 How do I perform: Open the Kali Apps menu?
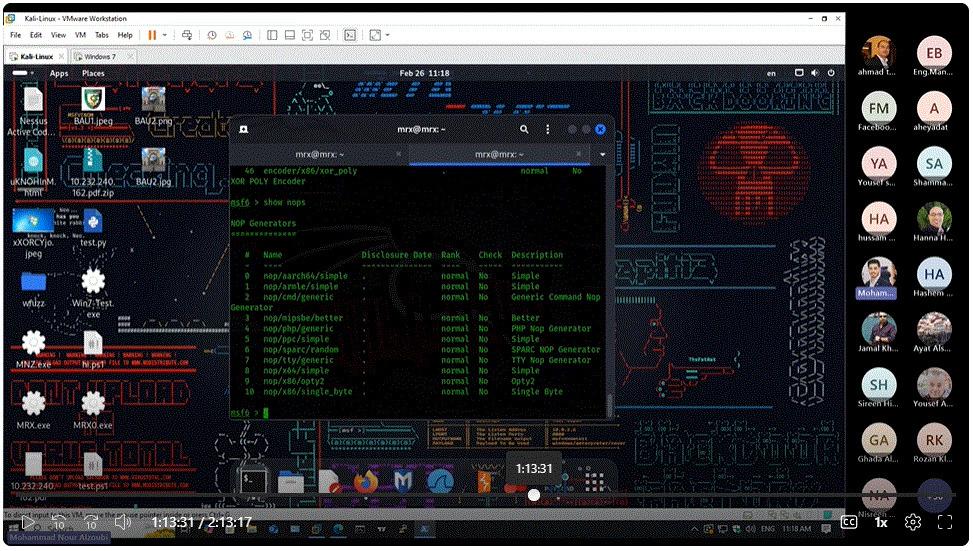(59, 73)
